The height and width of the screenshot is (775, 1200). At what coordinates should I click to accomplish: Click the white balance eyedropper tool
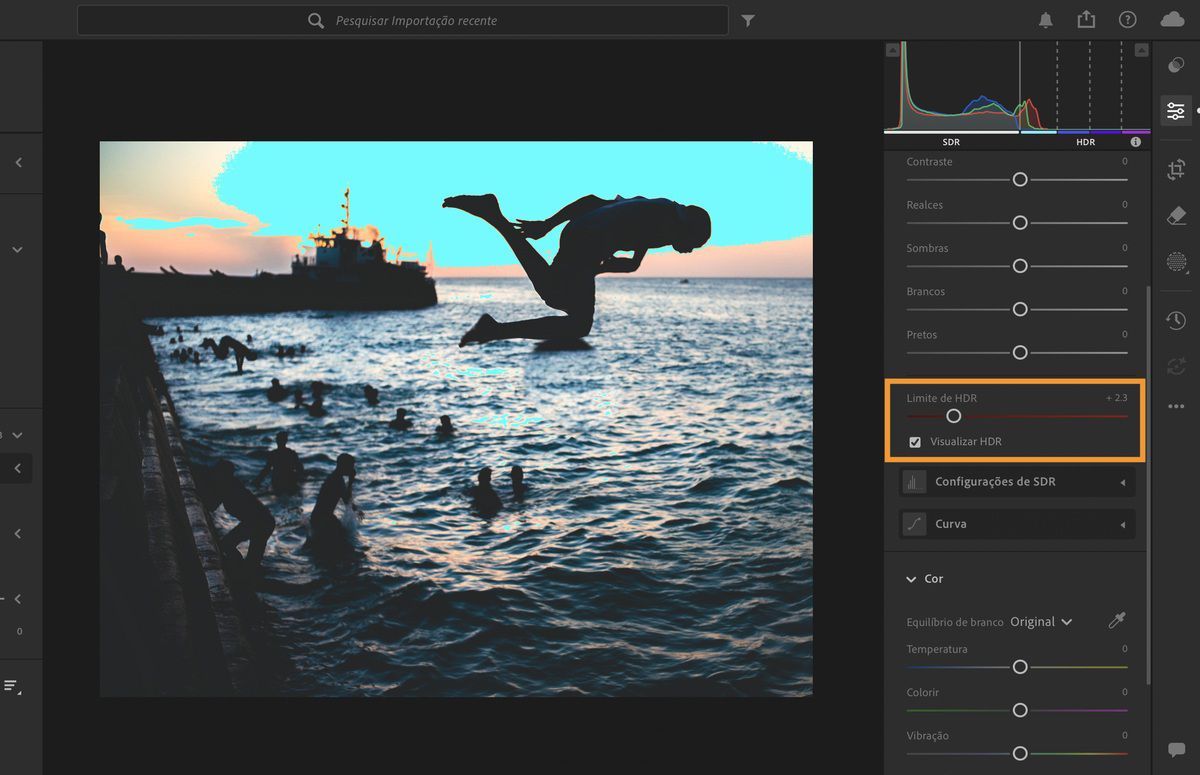1117,621
